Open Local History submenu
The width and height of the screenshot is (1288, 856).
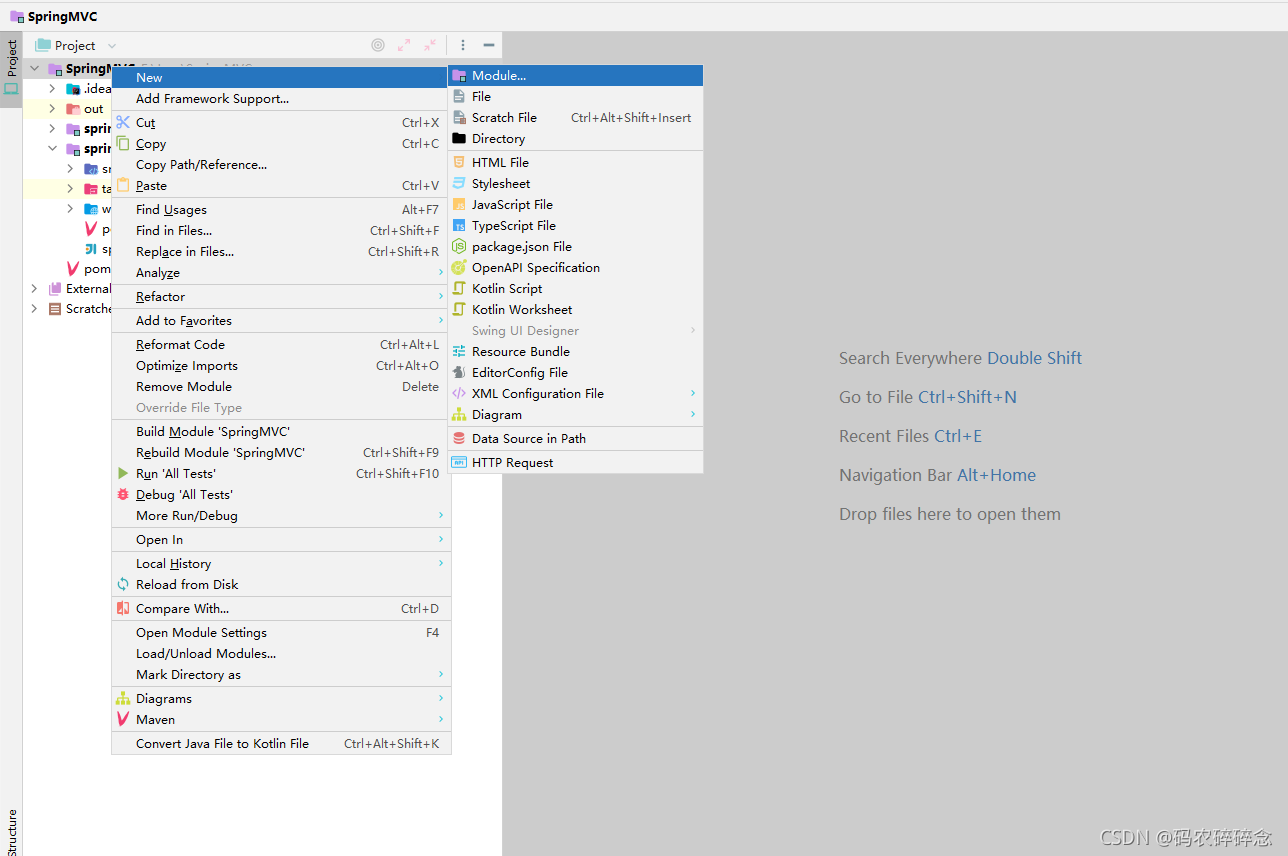pyautogui.click(x=281, y=563)
